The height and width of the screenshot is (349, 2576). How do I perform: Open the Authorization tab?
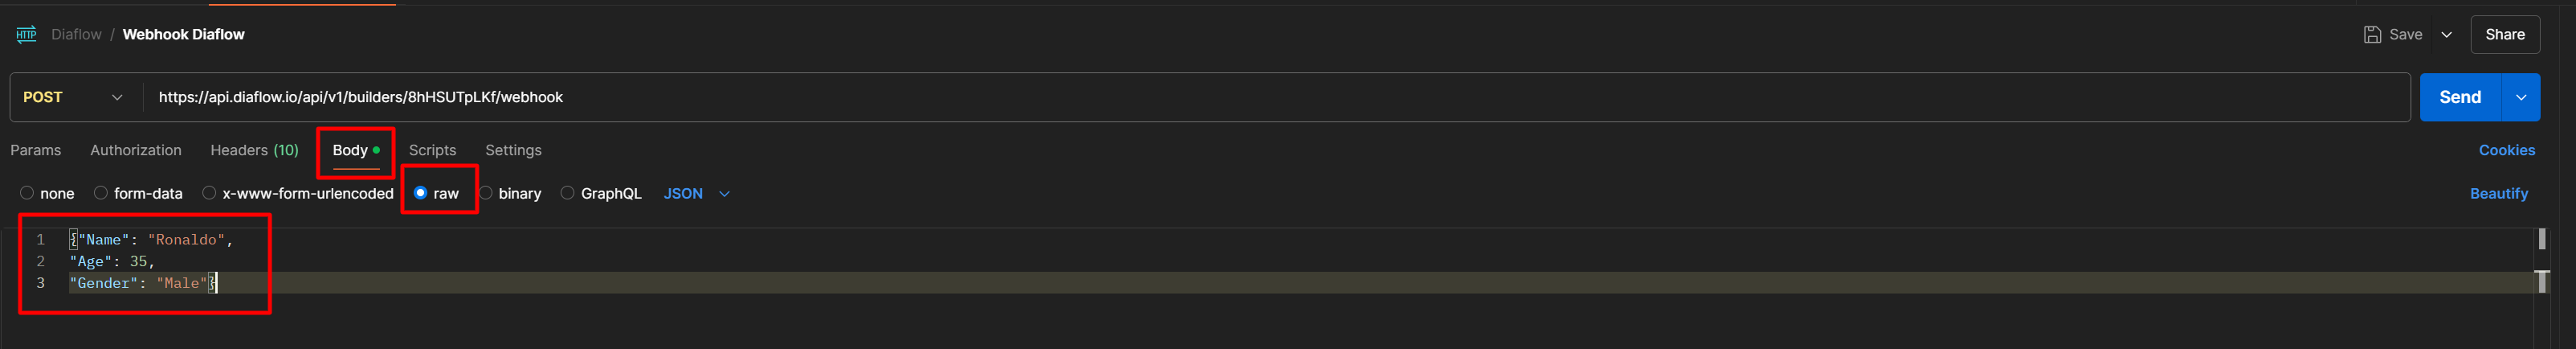(x=136, y=150)
